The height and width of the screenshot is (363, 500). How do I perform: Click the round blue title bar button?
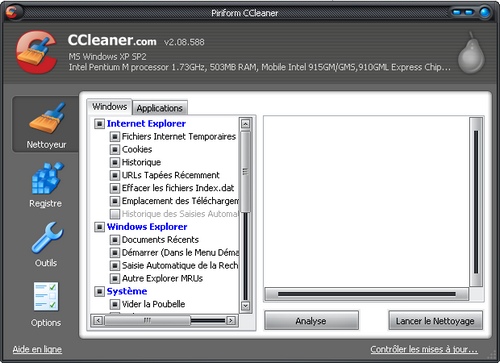coord(484,12)
